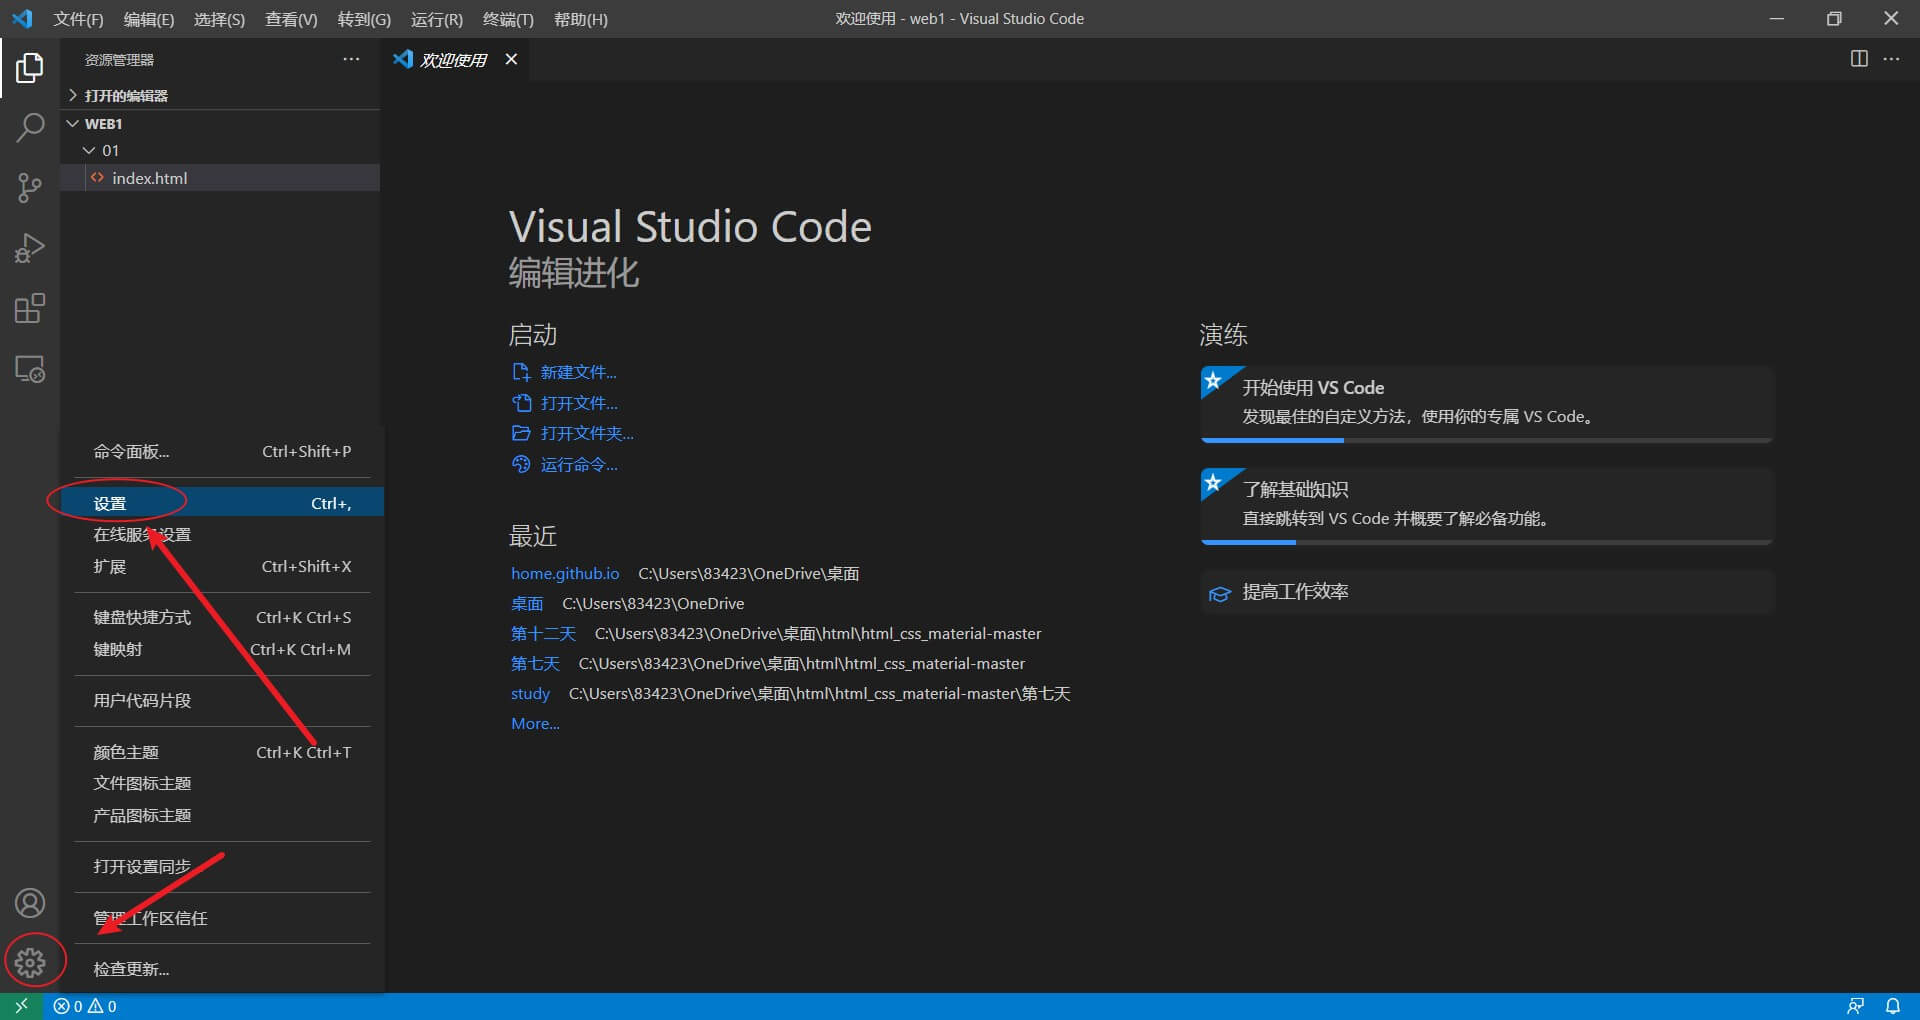This screenshot has height=1020, width=1920.
Task: Open the 了解基础知识 walkthrough
Action: click(x=1487, y=506)
